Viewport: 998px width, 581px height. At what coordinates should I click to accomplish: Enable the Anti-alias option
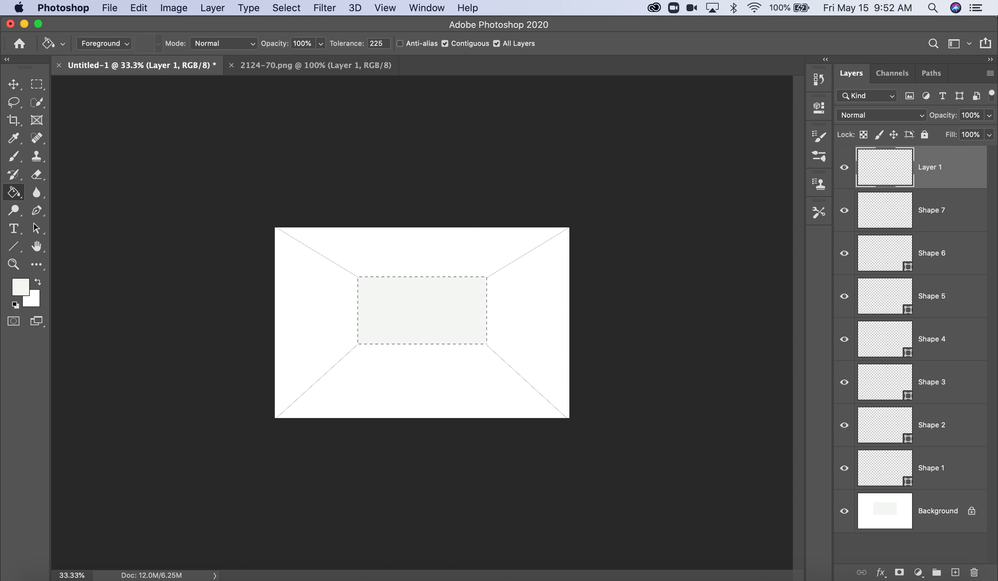[400, 43]
